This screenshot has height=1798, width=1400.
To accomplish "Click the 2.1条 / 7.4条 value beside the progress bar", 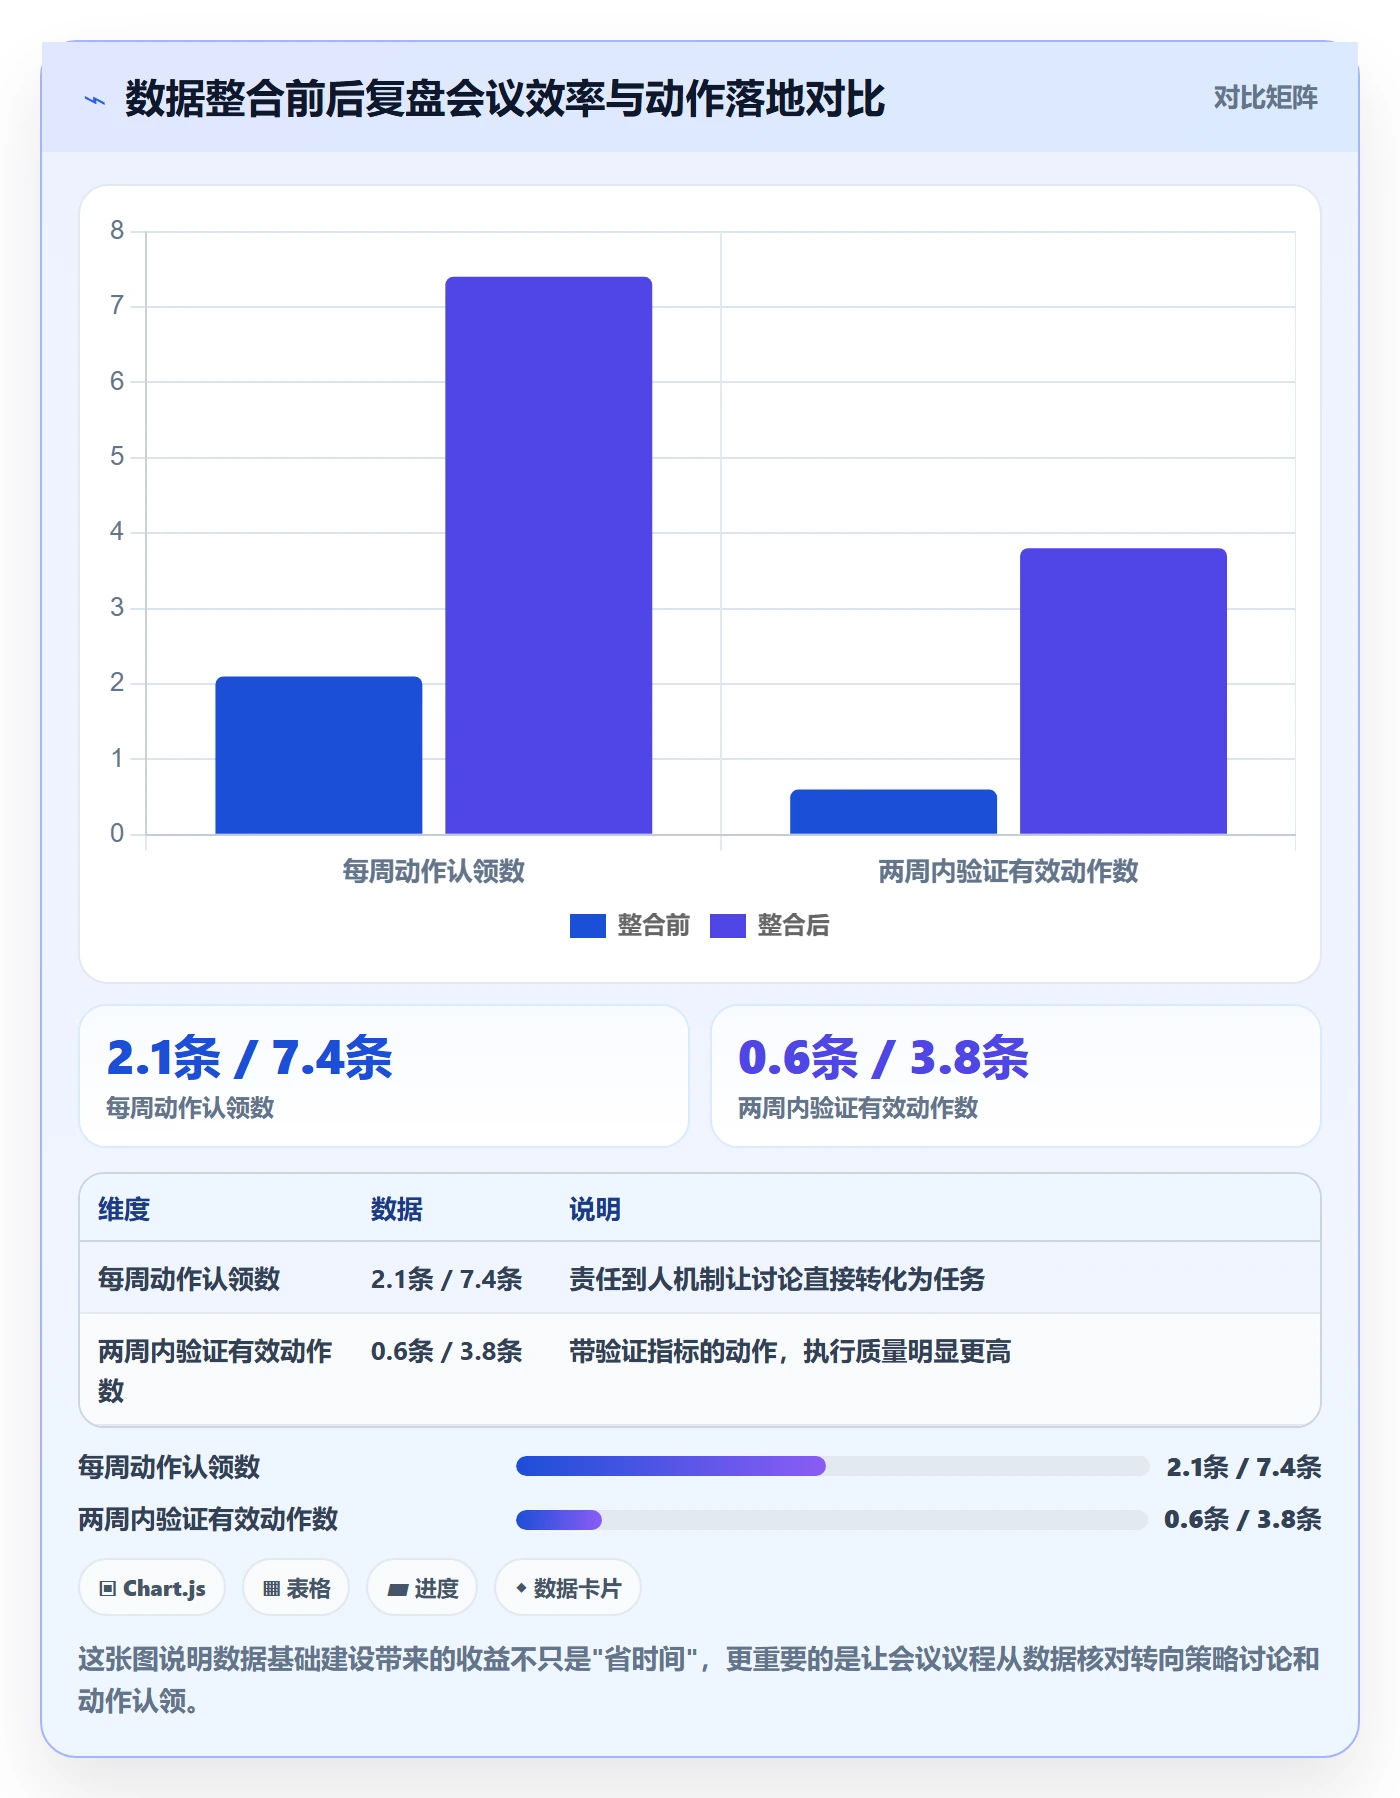I will point(1244,1468).
